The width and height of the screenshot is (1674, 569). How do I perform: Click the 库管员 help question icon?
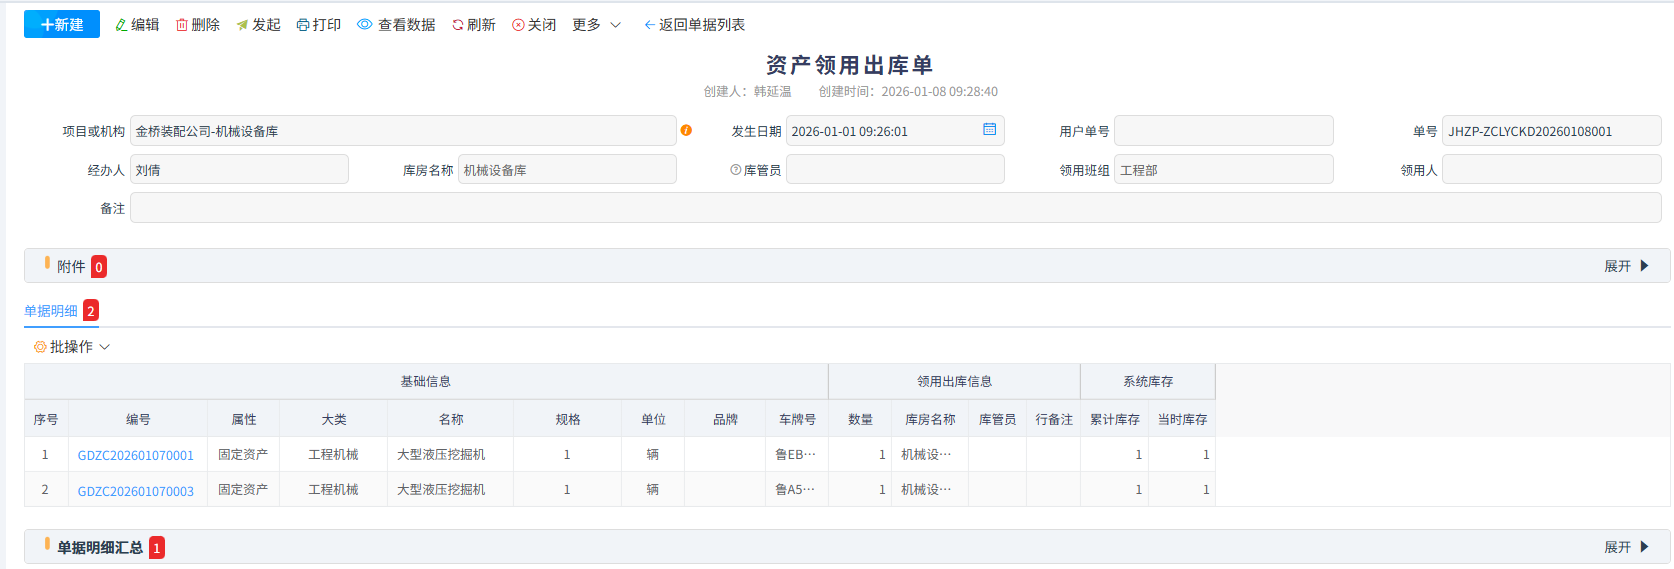[736, 170]
